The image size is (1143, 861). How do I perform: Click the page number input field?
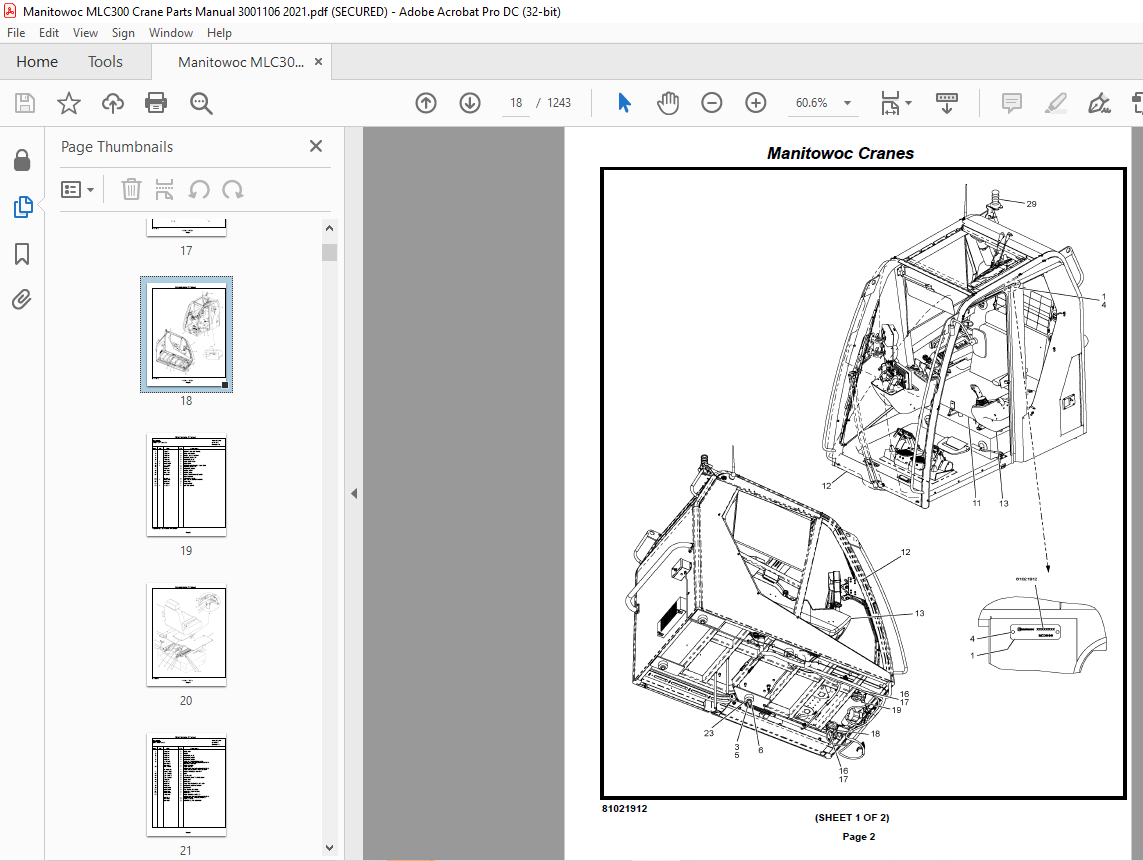point(516,103)
